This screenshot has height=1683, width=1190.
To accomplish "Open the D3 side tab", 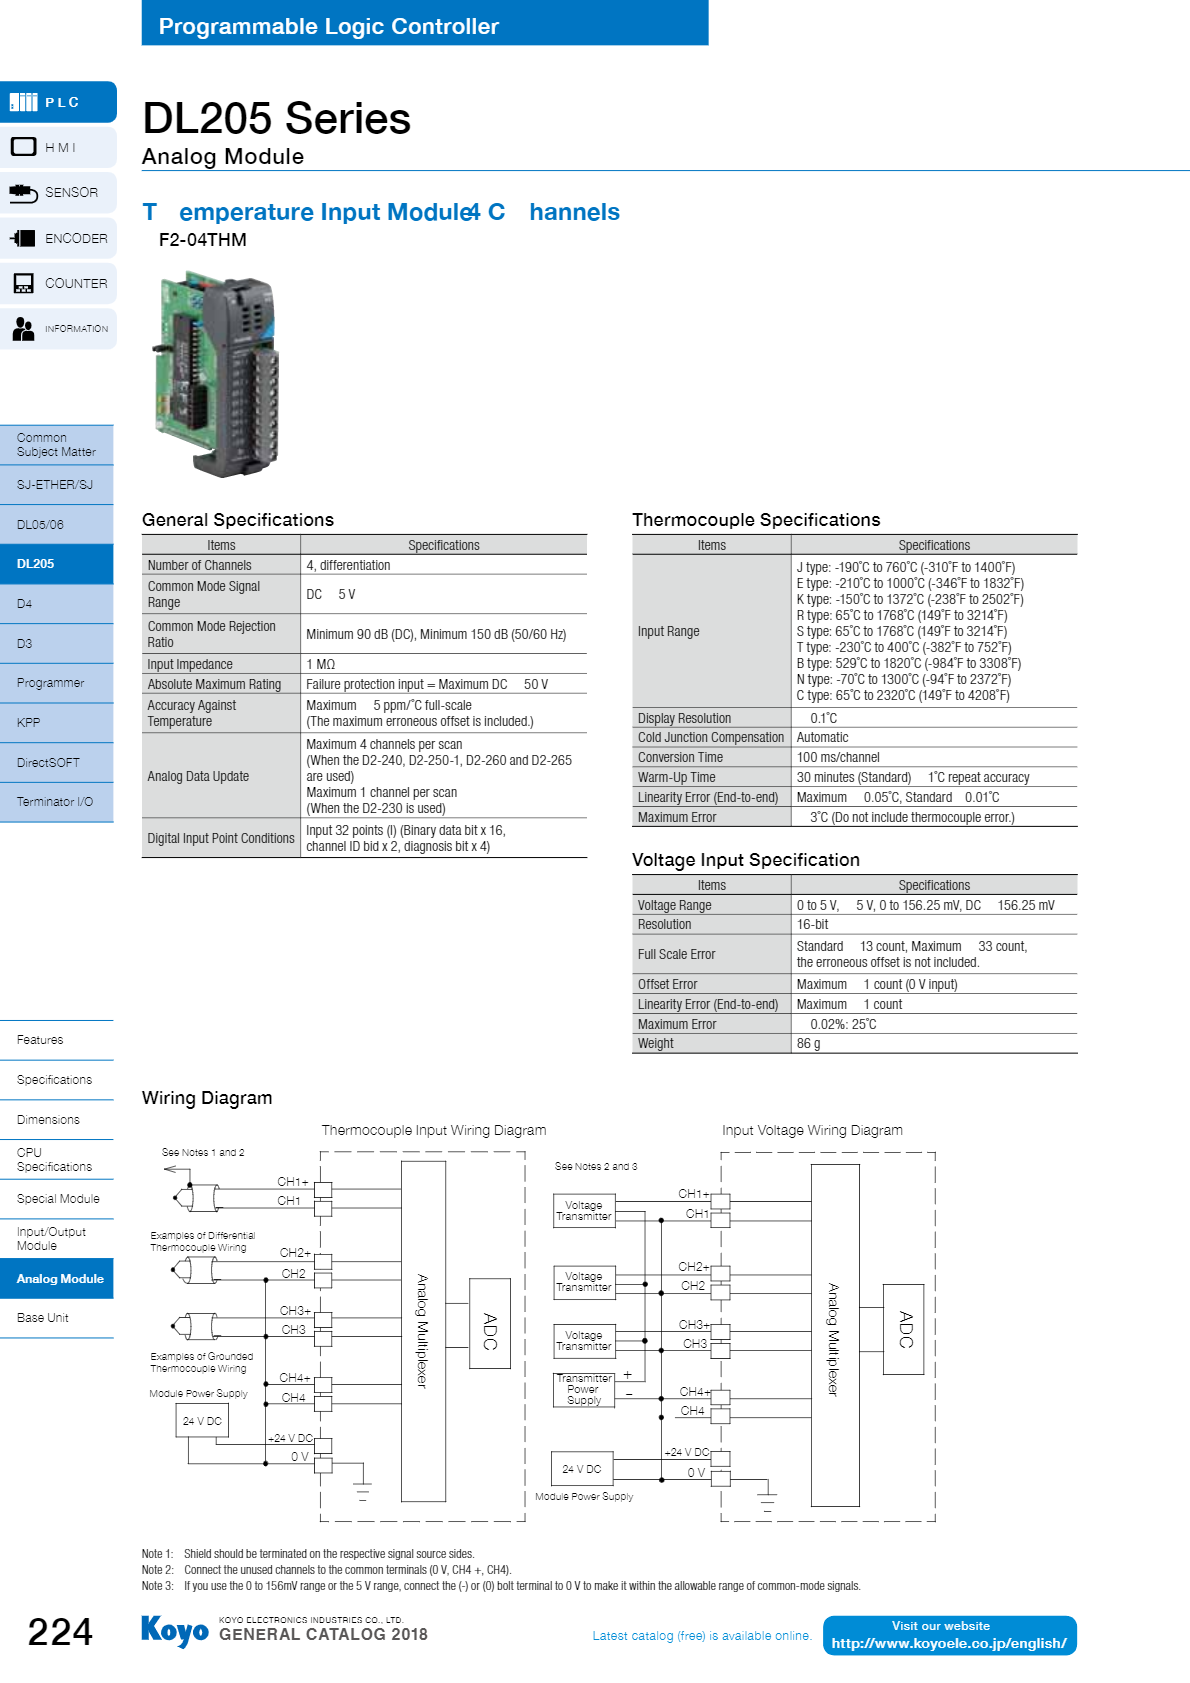I will [x=57, y=643].
